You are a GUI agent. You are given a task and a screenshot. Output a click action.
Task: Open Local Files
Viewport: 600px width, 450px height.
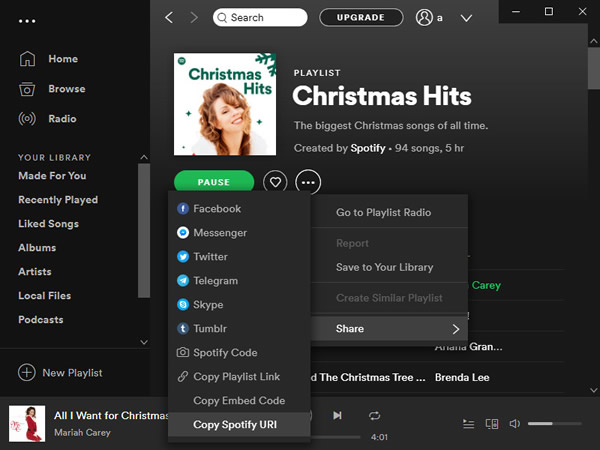45,296
